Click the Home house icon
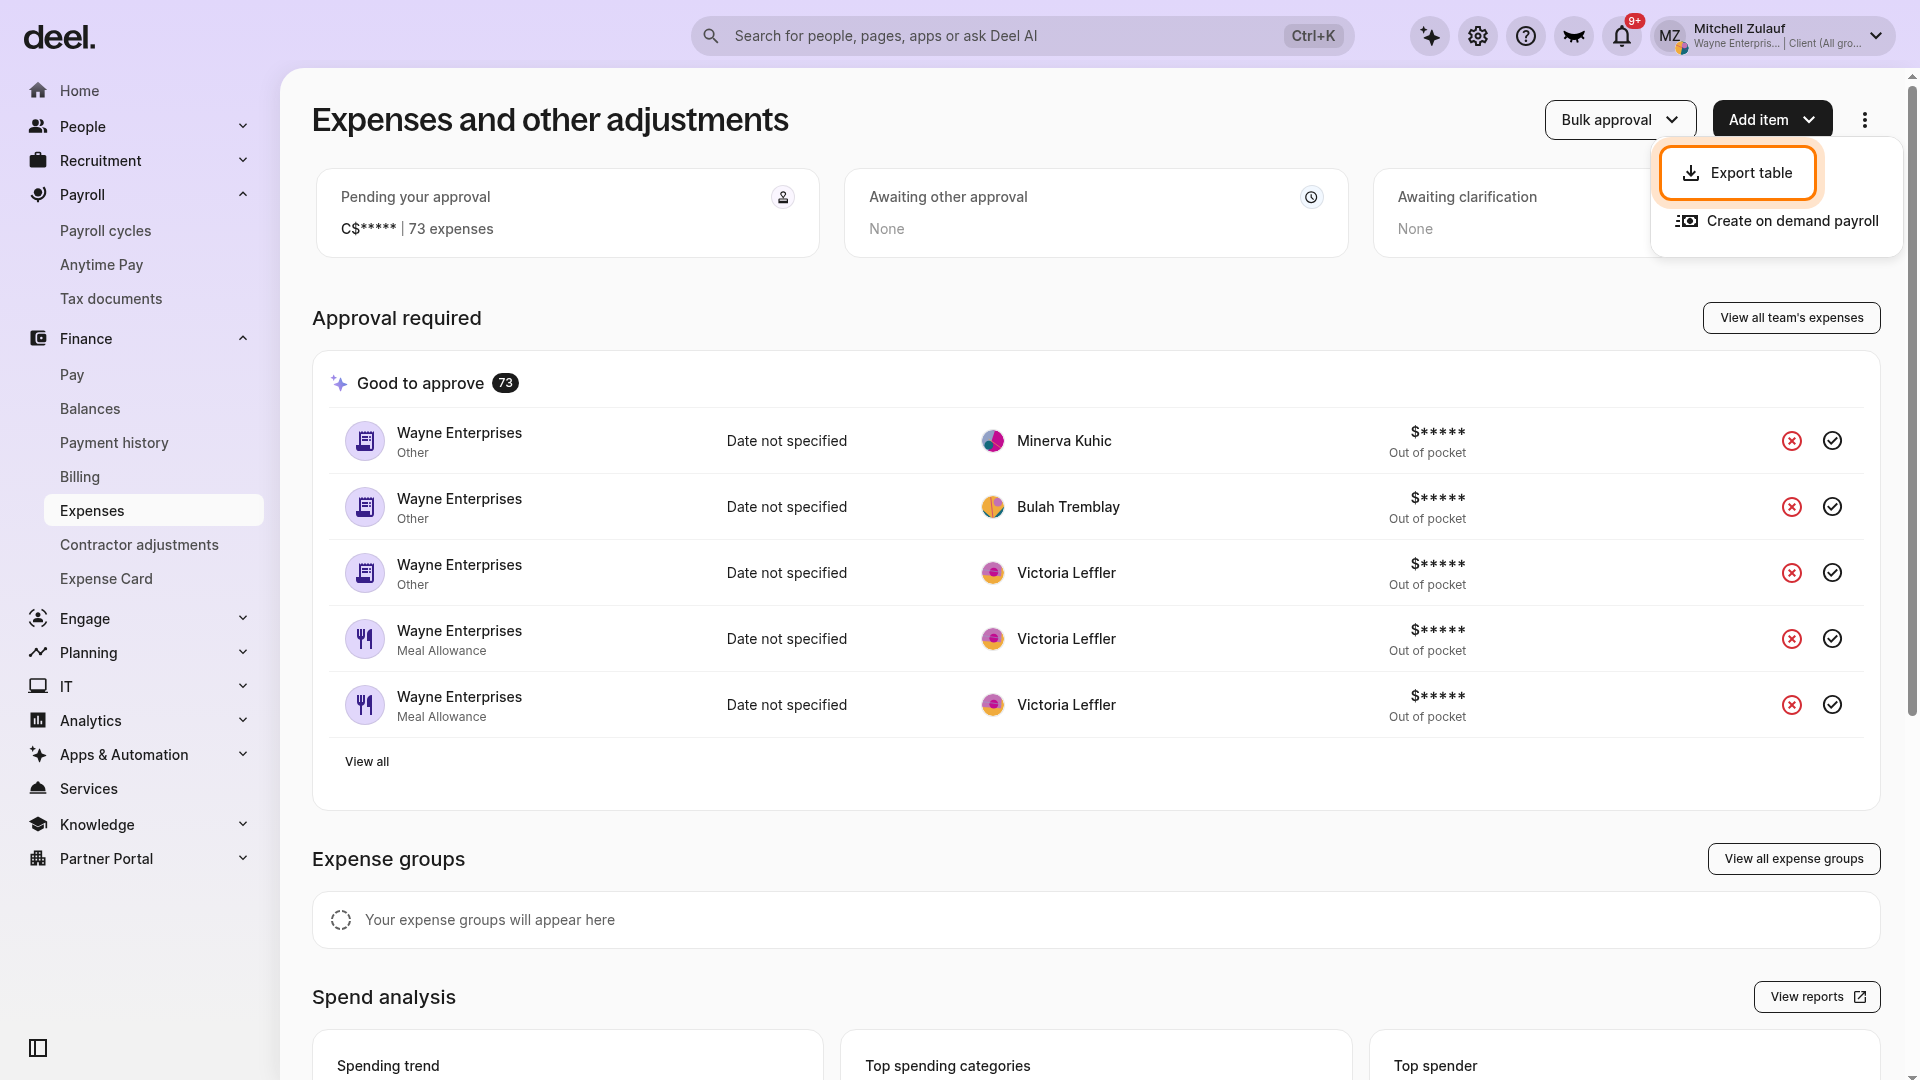1920x1080 pixels. (38, 91)
